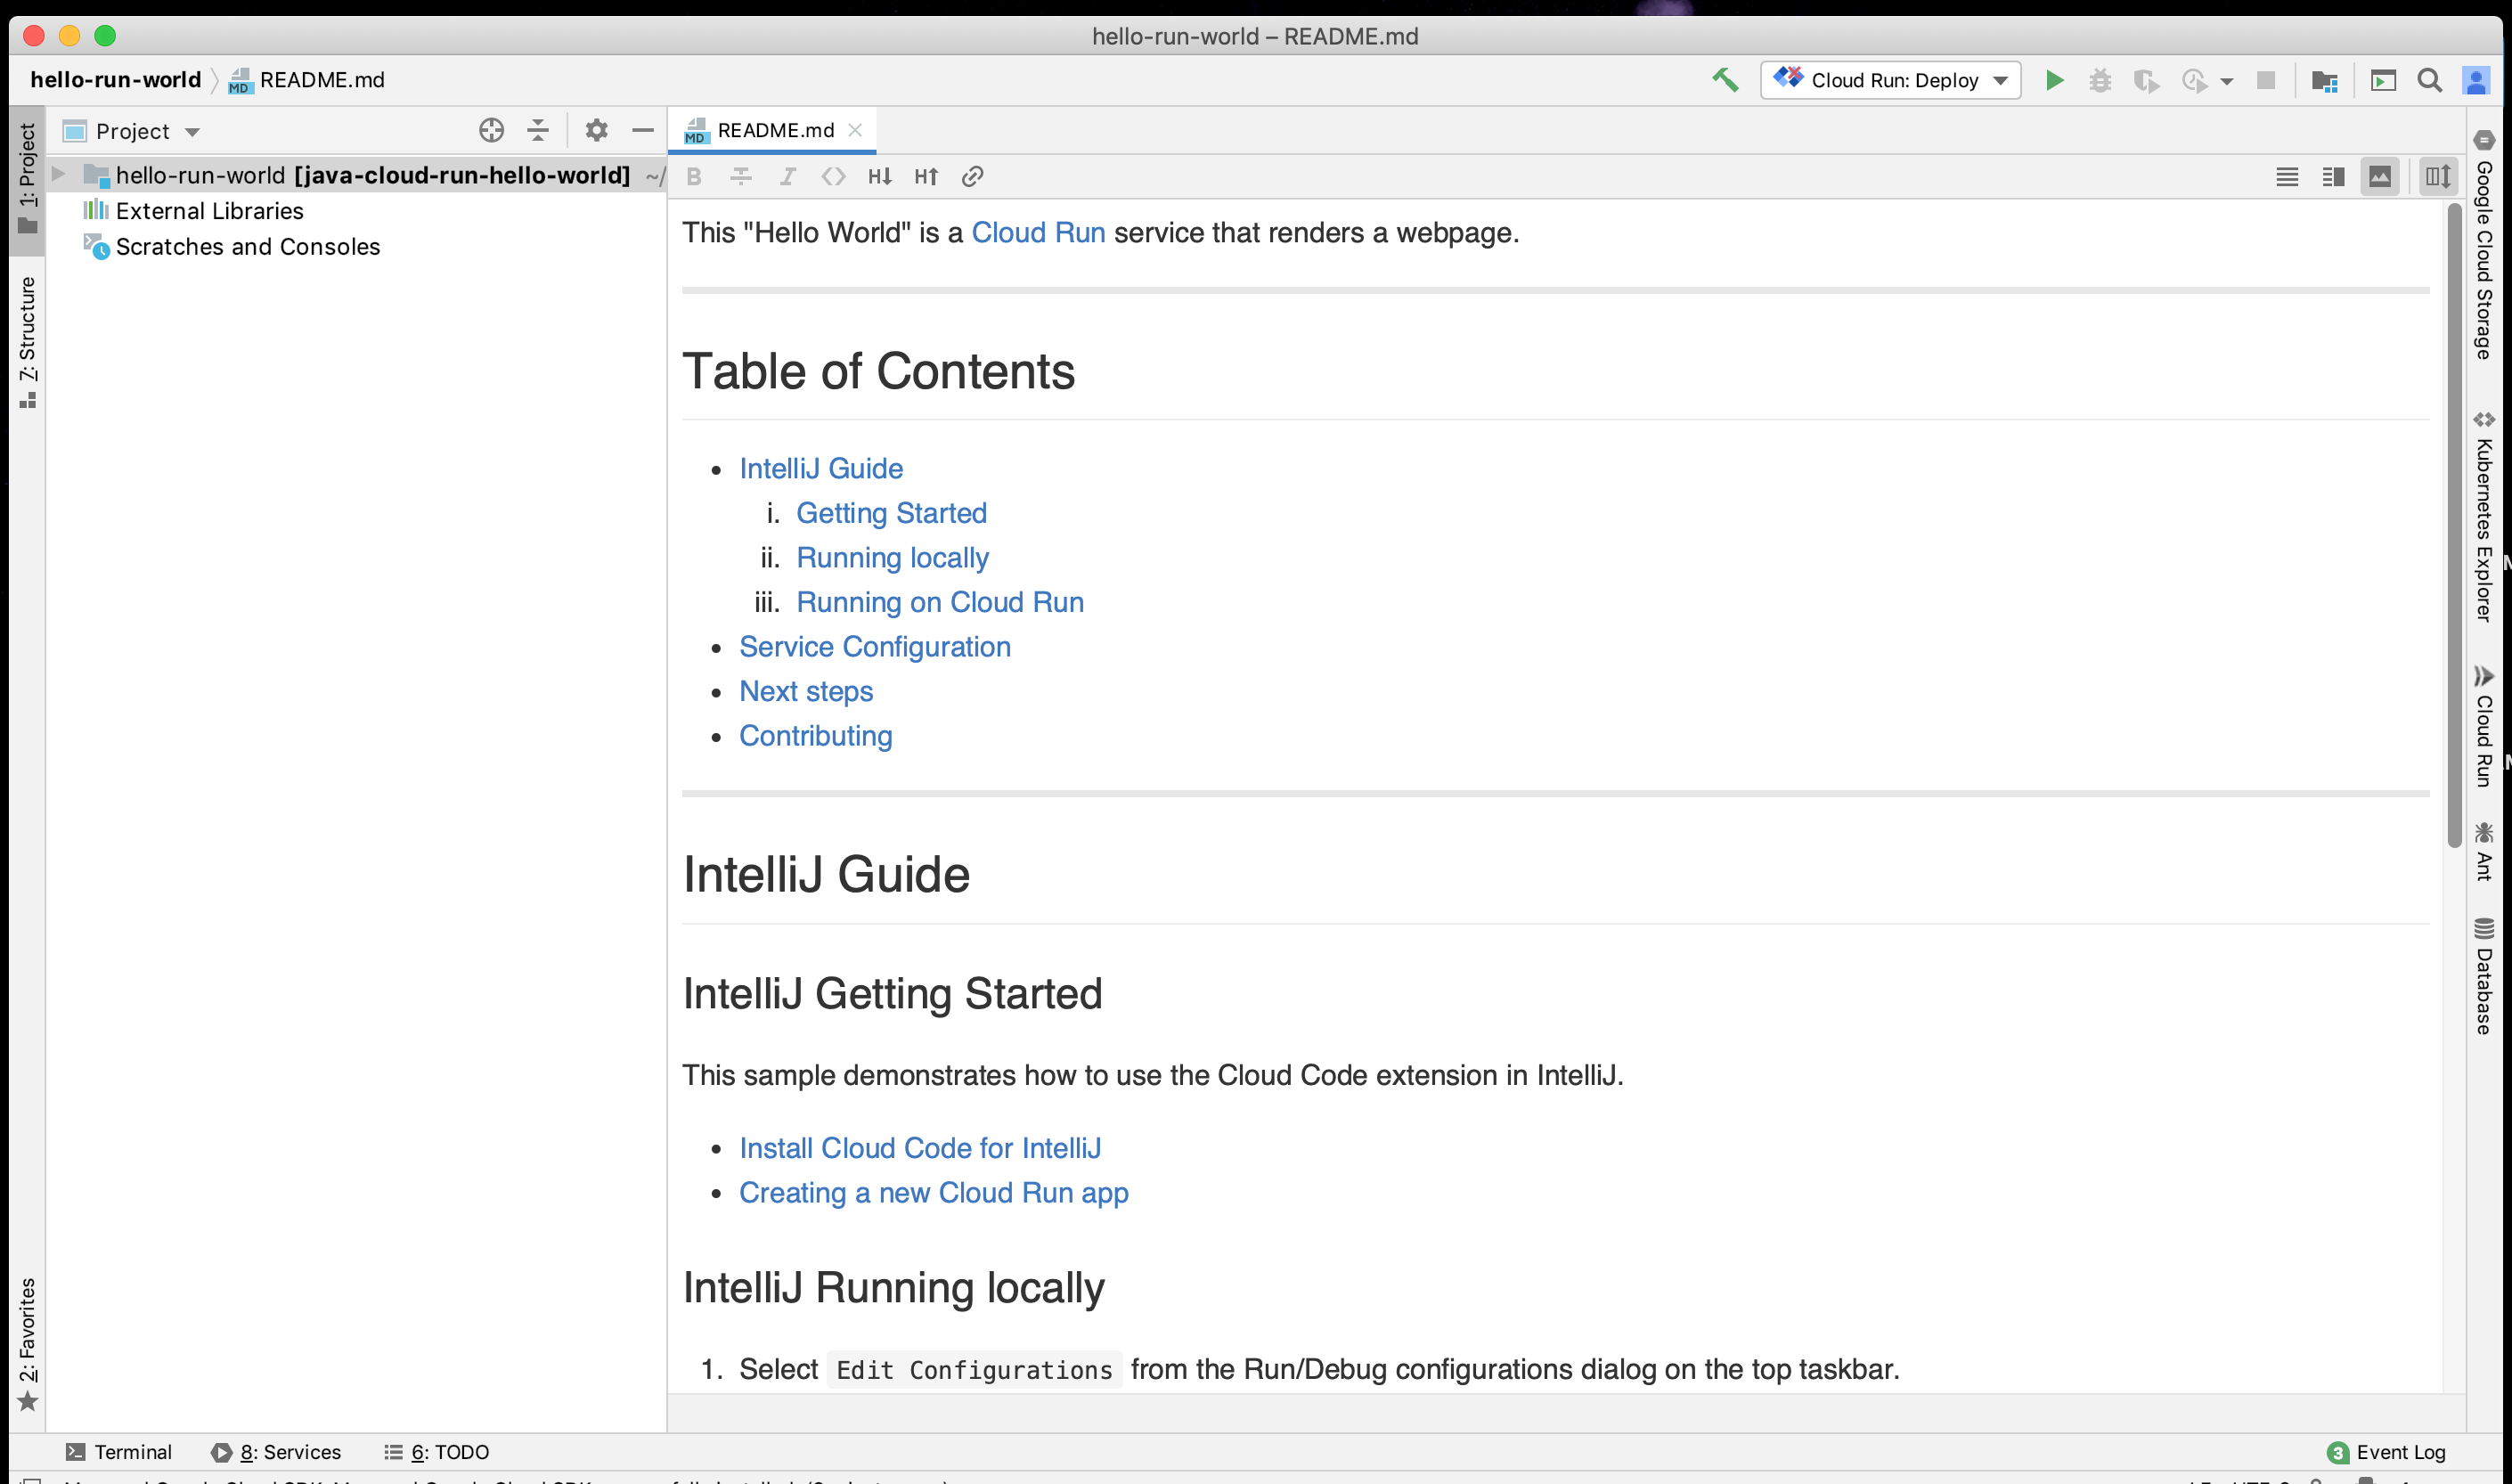Image resolution: width=2512 pixels, height=1484 pixels.
Task: Open Search Everywhere with the magnifier icon
Action: [2429, 80]
